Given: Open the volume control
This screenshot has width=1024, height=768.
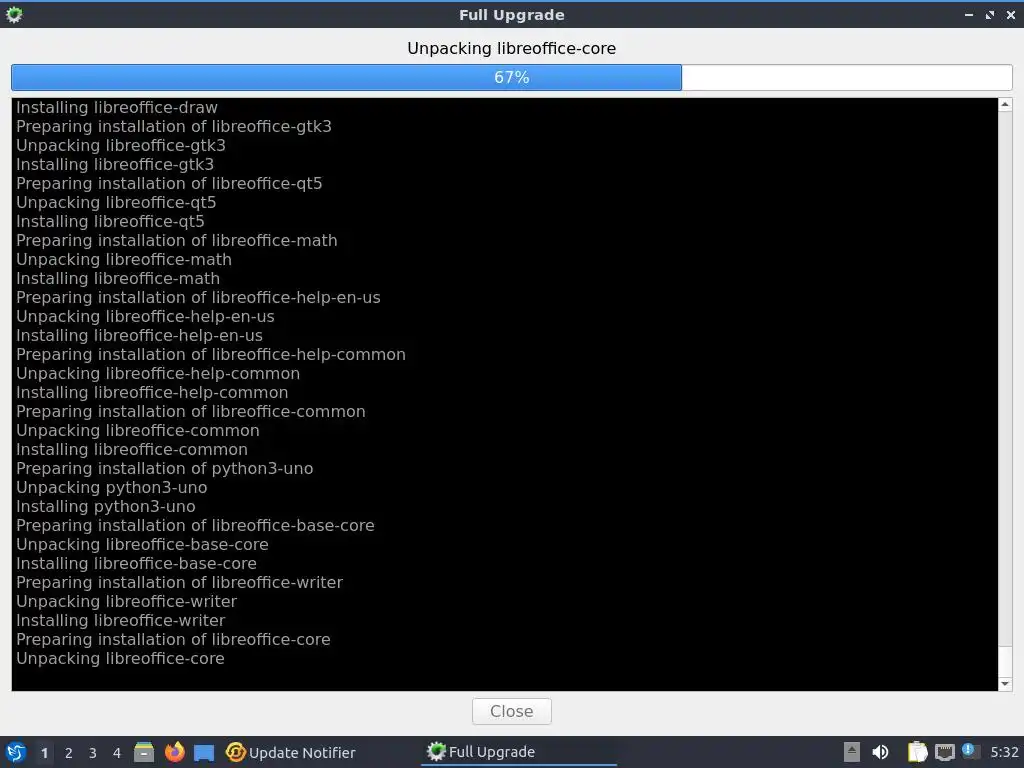Looking at the screenshot, I should click(x=880, y=752).
